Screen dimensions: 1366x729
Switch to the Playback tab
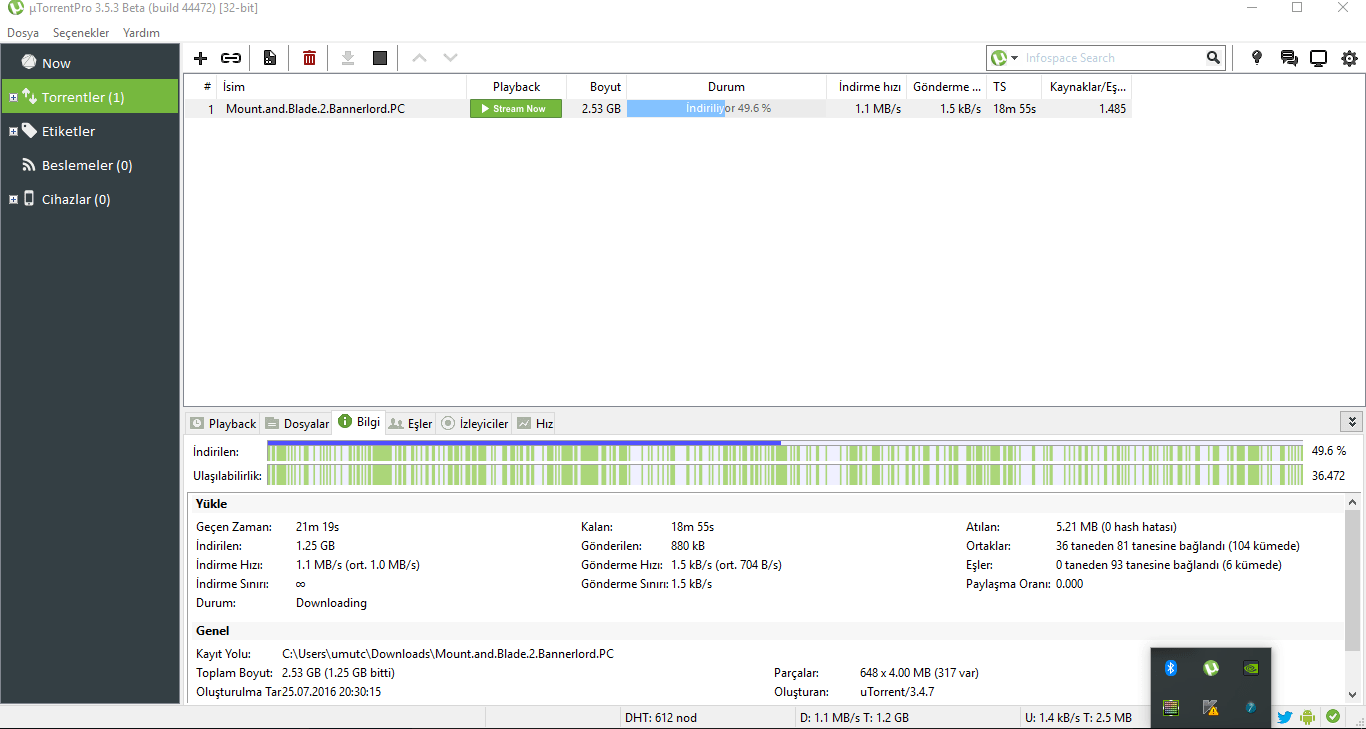[223, 423]
